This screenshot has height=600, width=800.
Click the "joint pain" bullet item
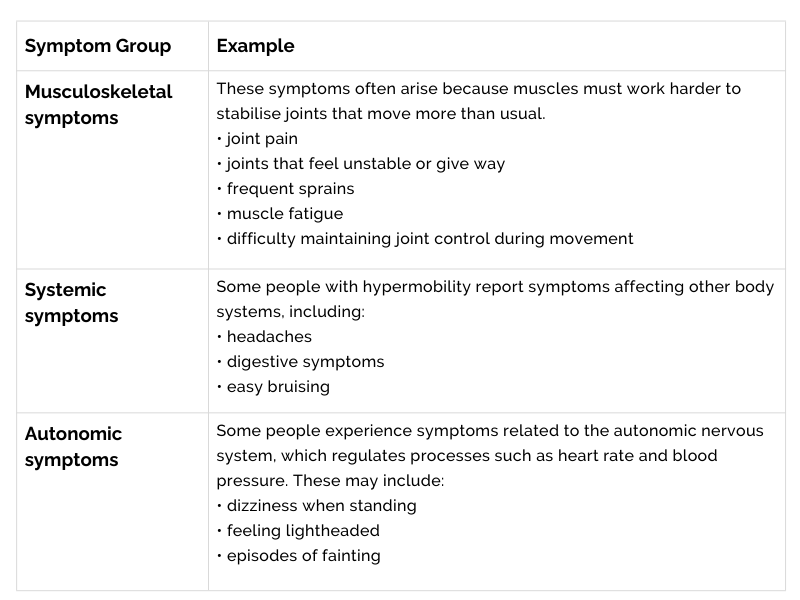[261, 139]
